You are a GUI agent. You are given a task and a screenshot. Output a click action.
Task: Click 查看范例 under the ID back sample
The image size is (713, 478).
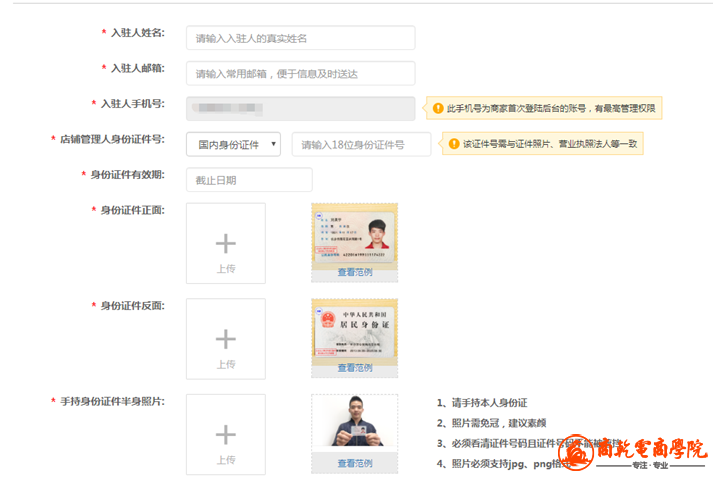[354, 368]
